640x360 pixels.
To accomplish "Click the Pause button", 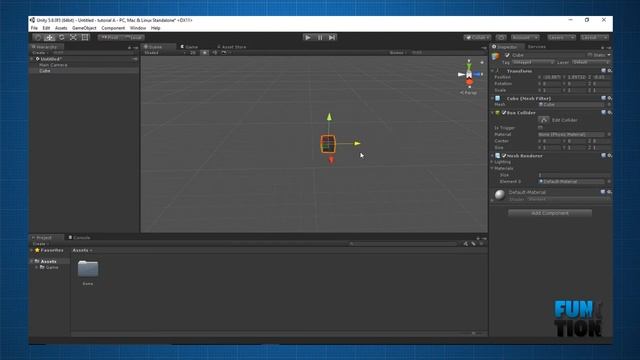I will tap(320, 38).
